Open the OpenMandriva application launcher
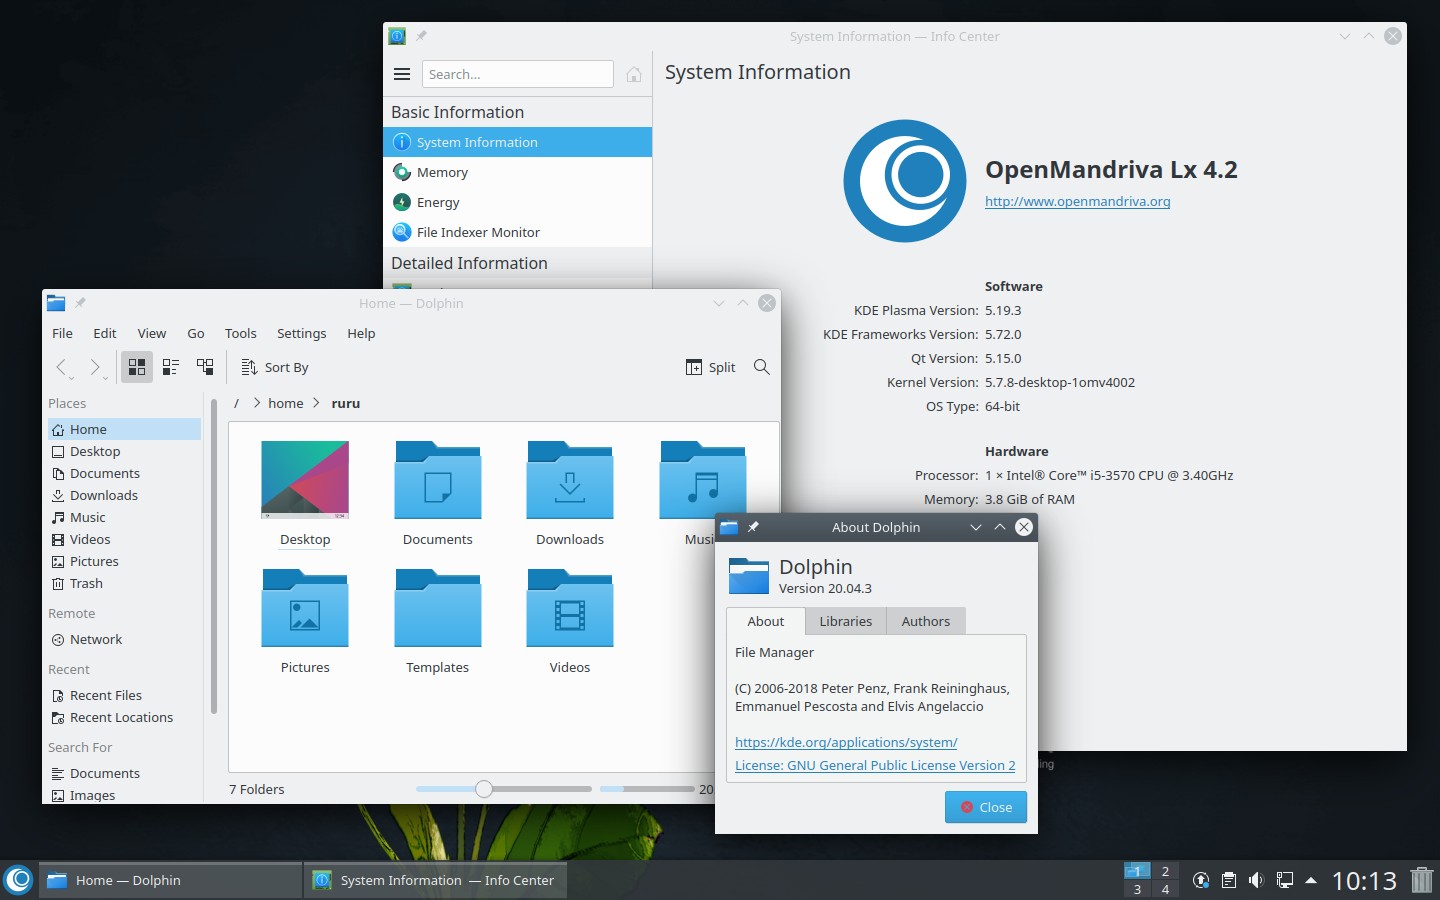Viewport: 1440px width, 900px height. [x=18, y=880]
